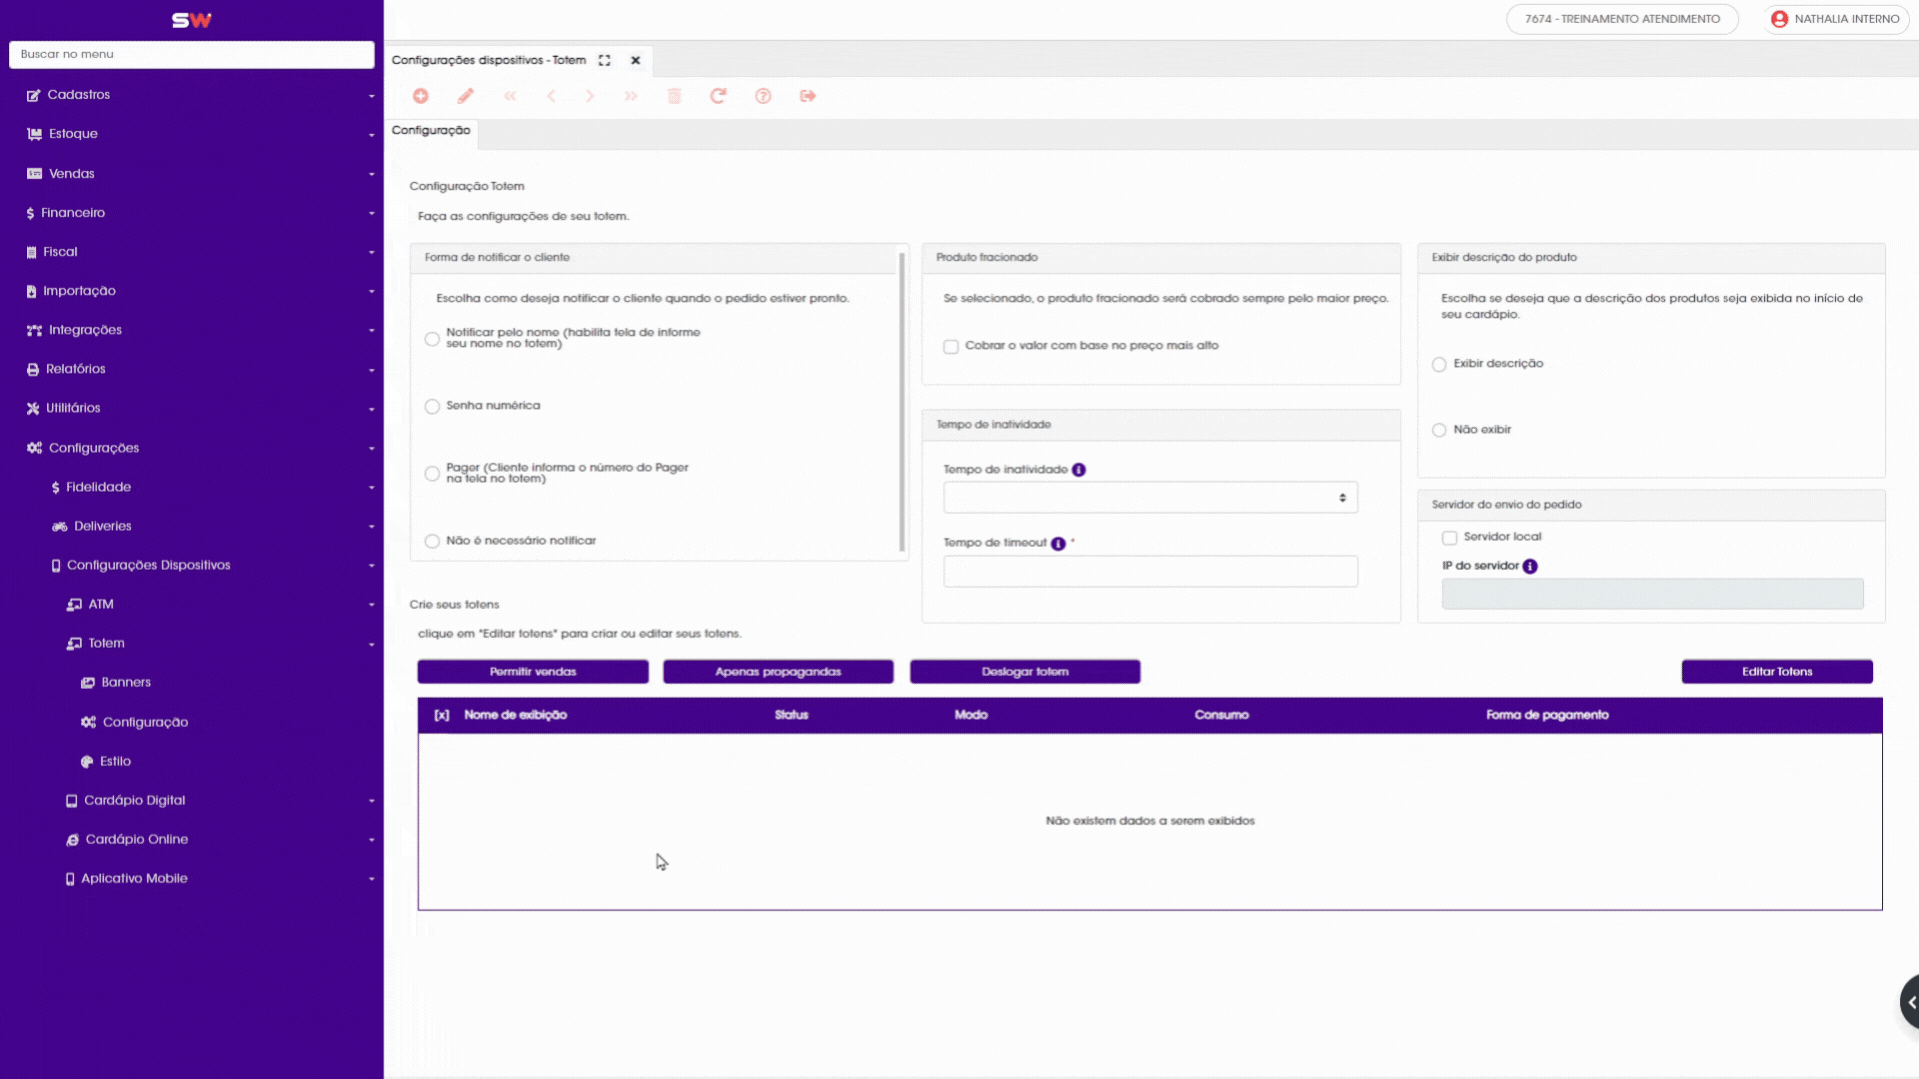Expand the Financeiro menu in sidebar
1919x1079 pixels.
(191, 213)
